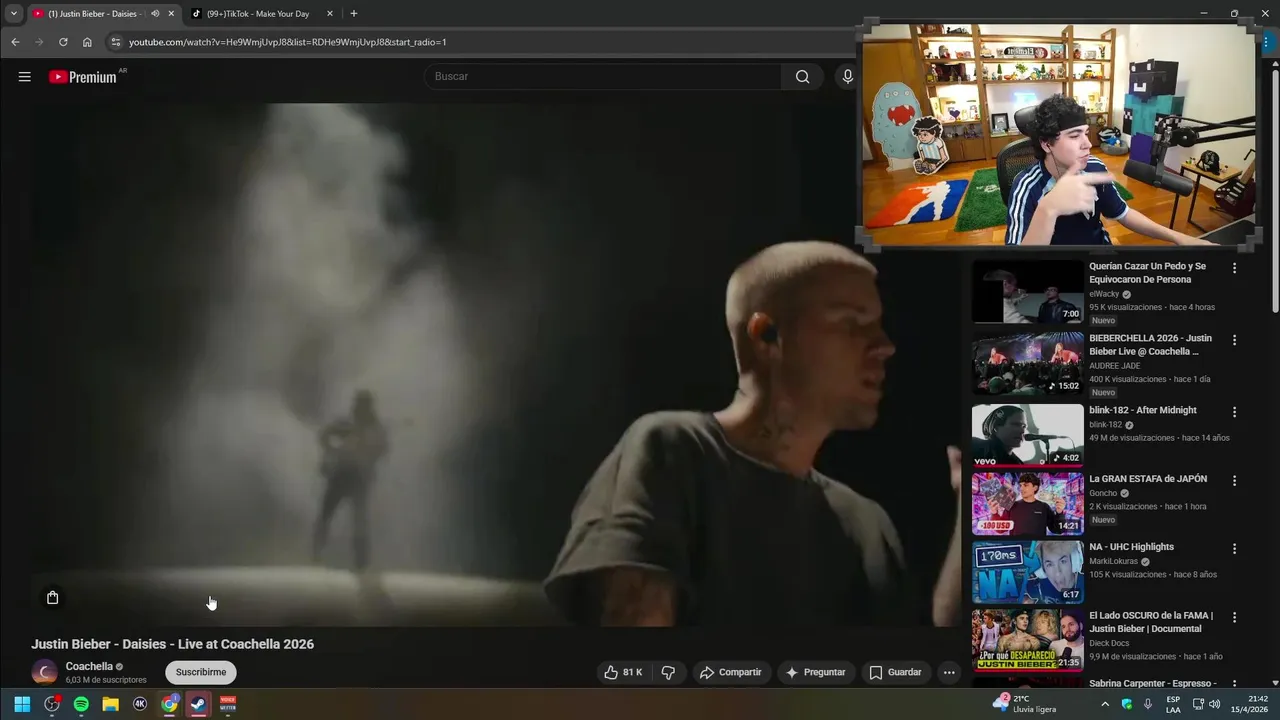Open the tab search dropdown arrow
Image resolution: width=1280 pixels, height=720 pixels.
13,14
